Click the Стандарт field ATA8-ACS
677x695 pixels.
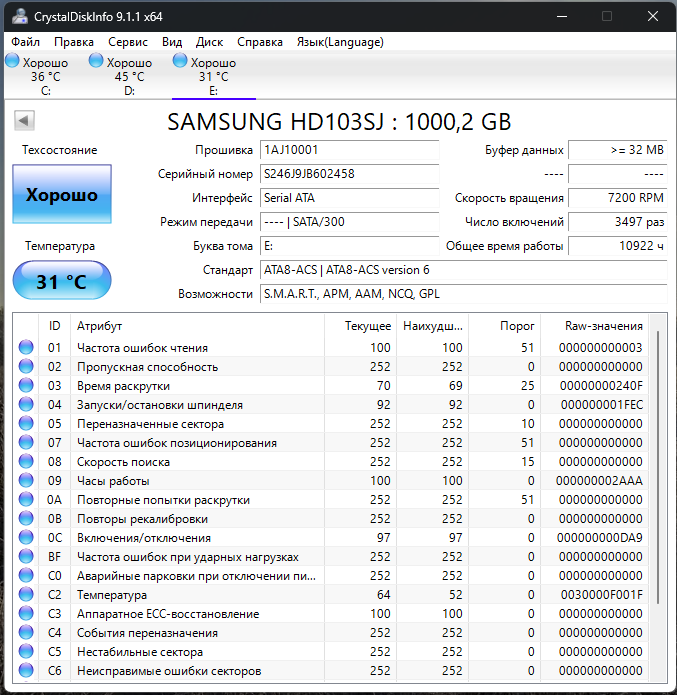pos(463,269)
